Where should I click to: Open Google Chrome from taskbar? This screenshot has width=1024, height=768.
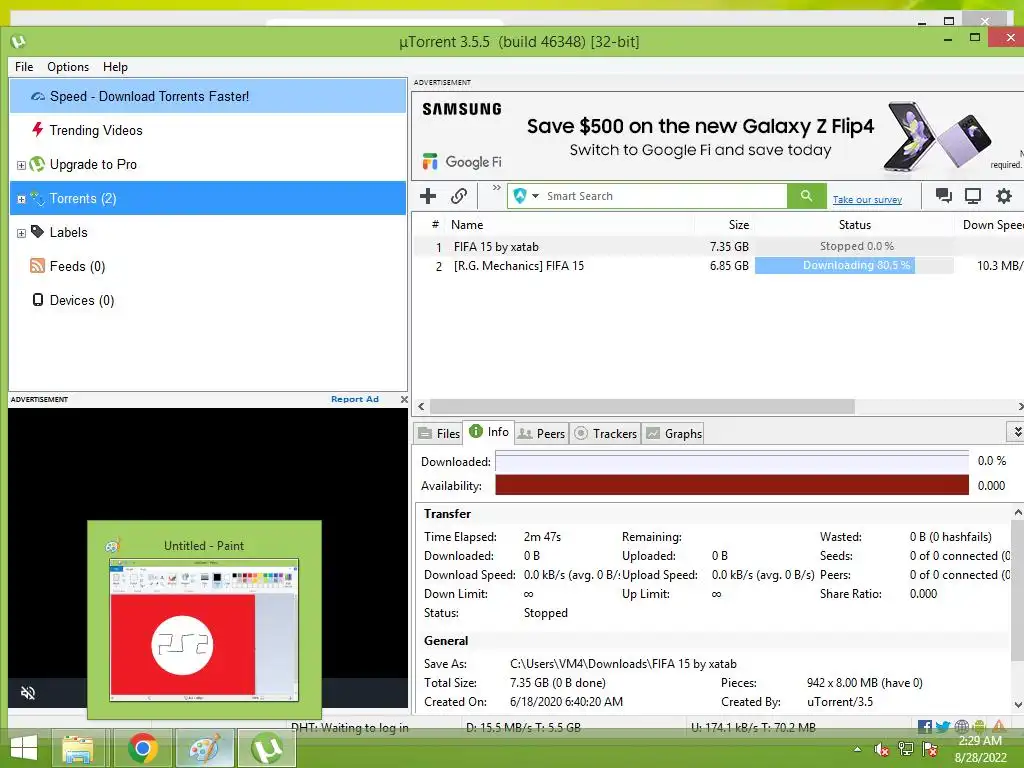tap(142, 748)
